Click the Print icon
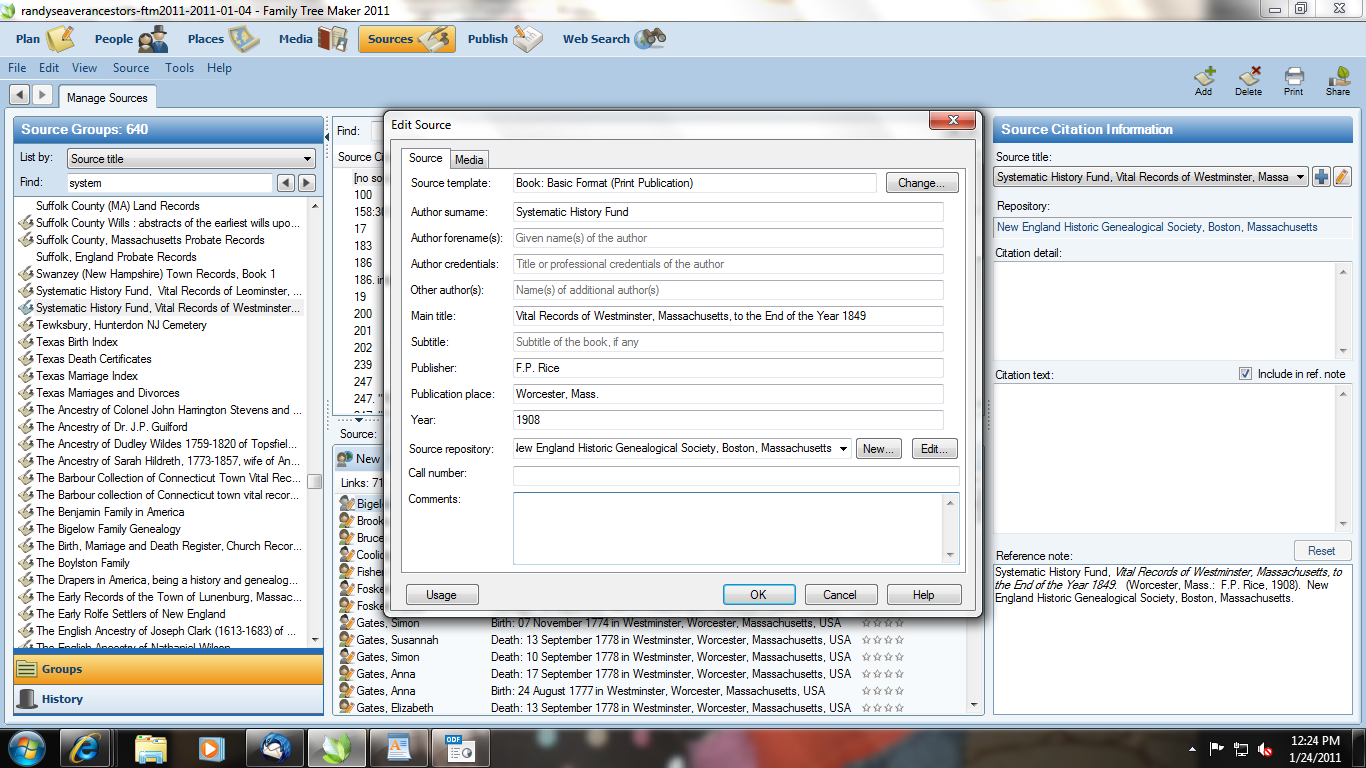Viewport: 1366px width, 768px height. point(1294,82)
